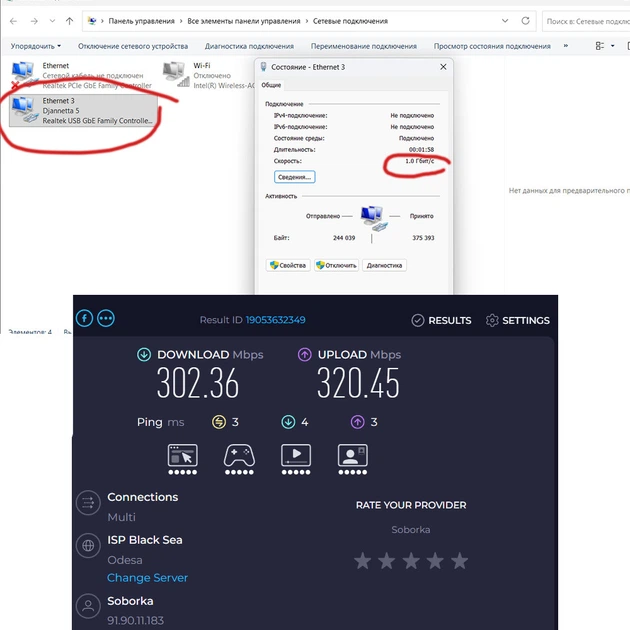The width and height of the screenshot is (630, 630).
Task: Click the download latency icon
Action: [x=288, y=422]
